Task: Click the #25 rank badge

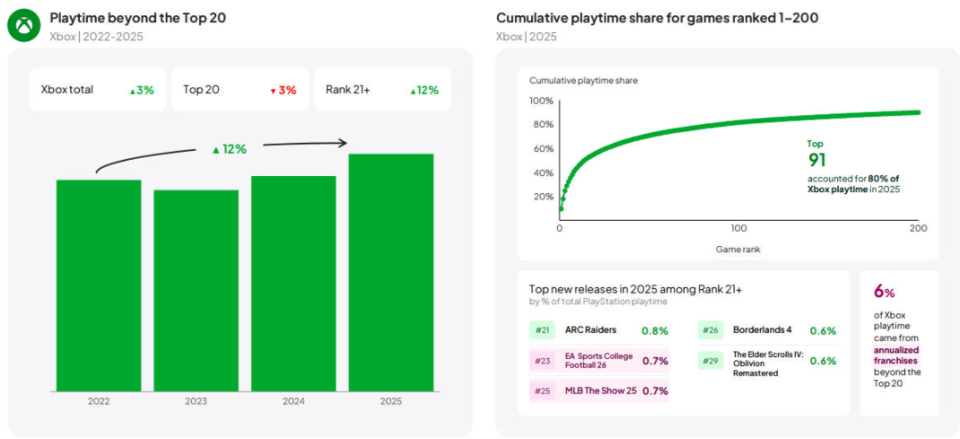Action: 543,390
